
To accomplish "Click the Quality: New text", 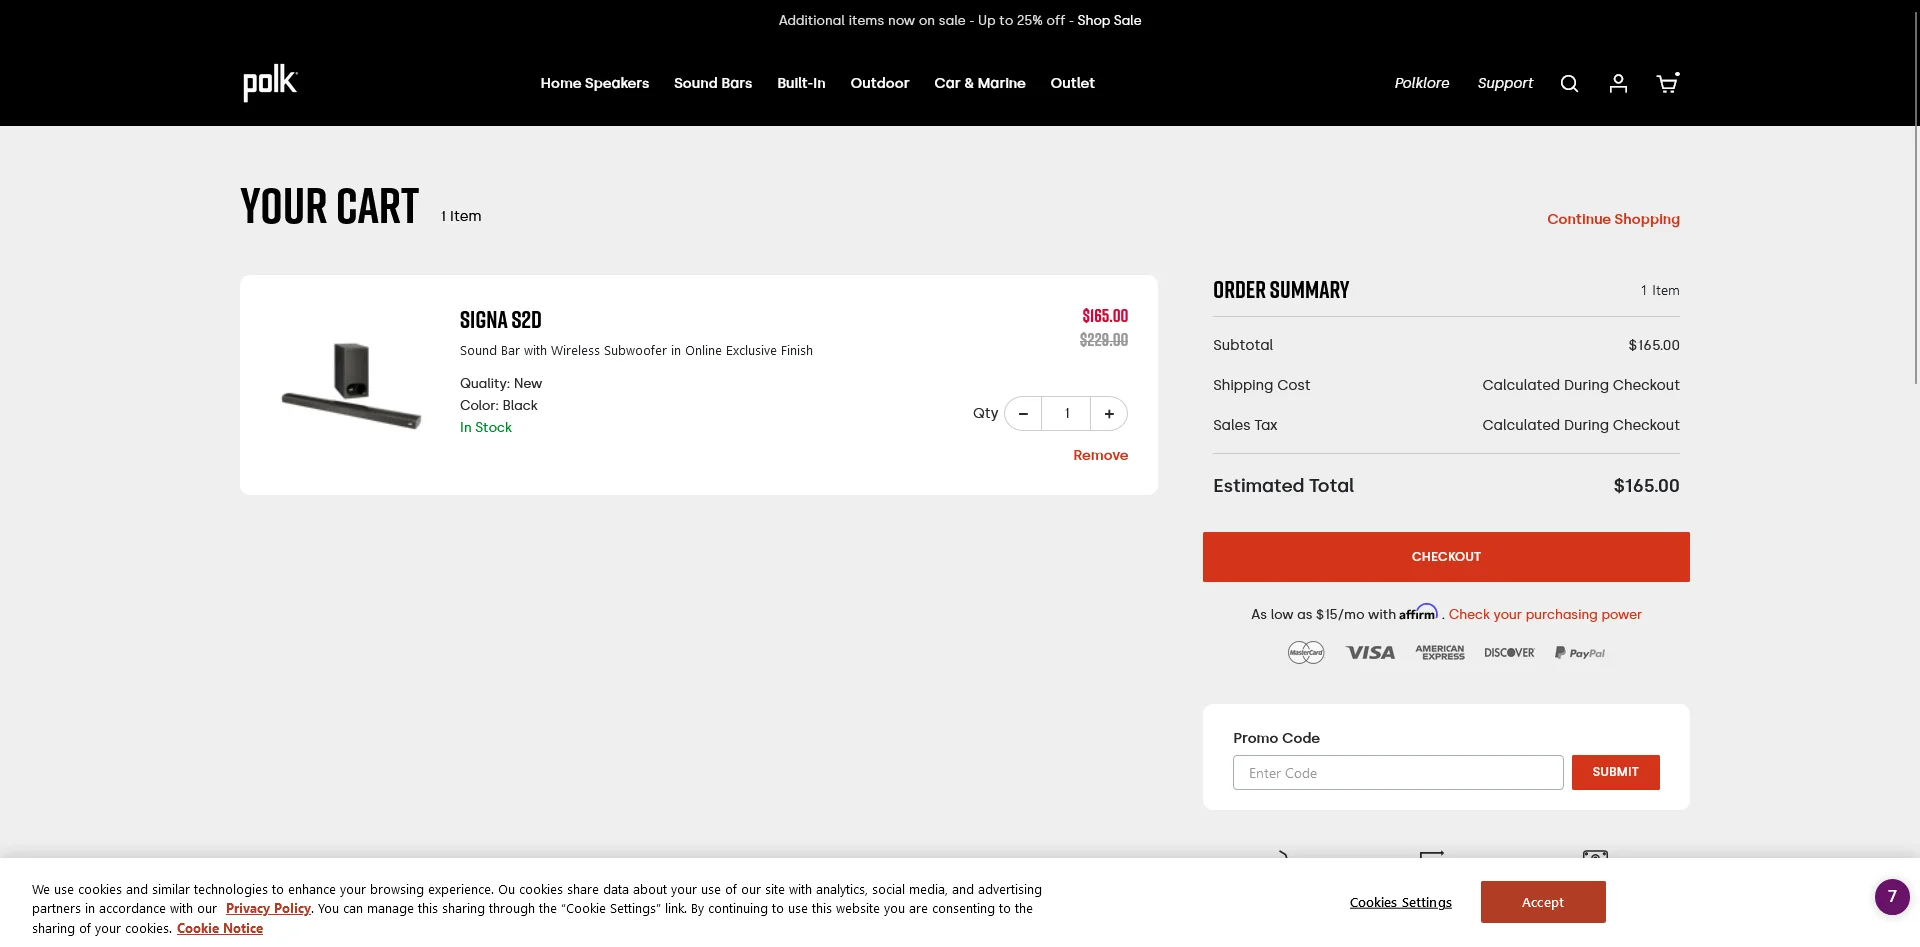I will tap(501, 383).
